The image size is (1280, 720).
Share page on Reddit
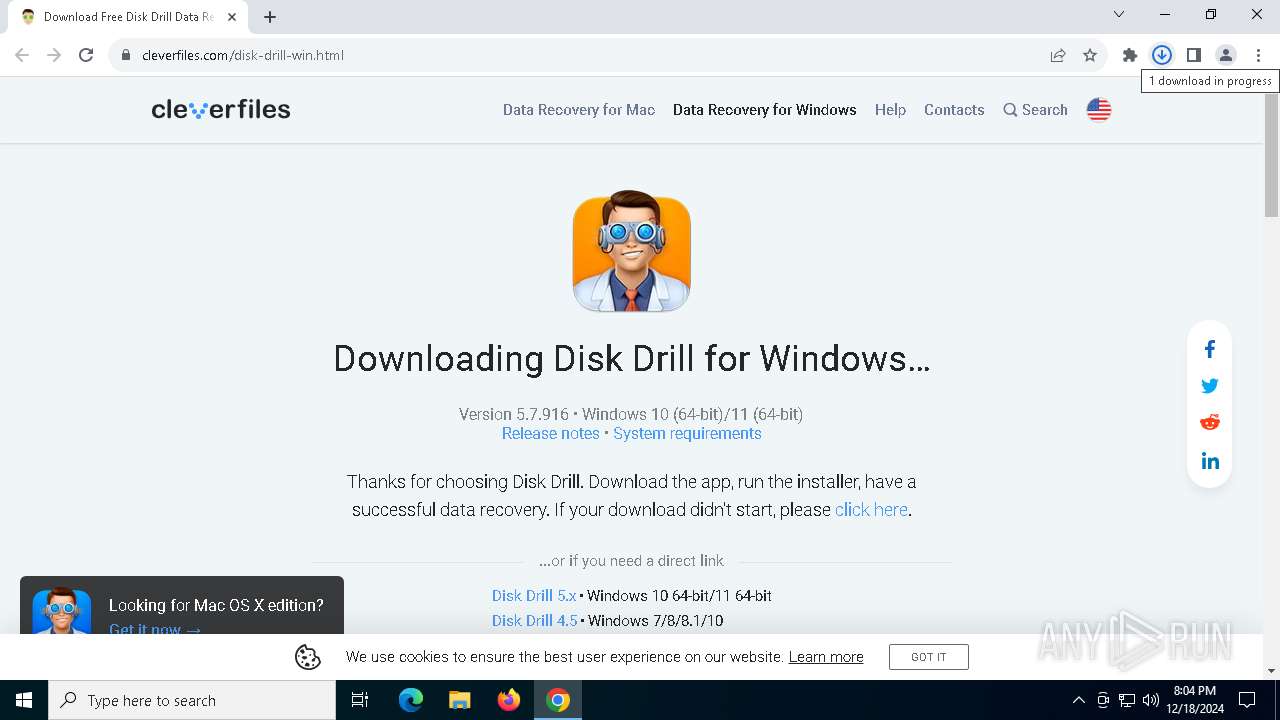1210,422
